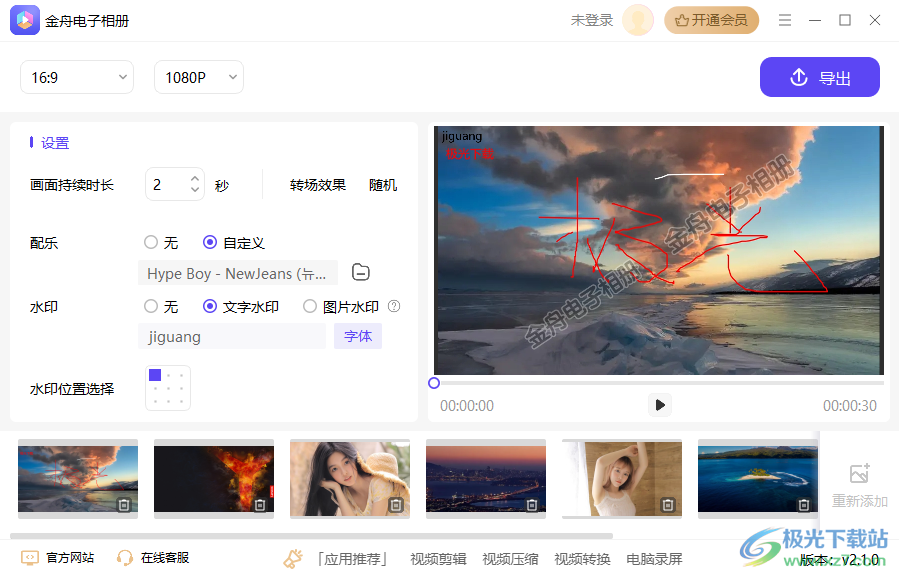Open the music file selection folder icon
This screenshot has height=577, width=899.
(x=360, y=272)
